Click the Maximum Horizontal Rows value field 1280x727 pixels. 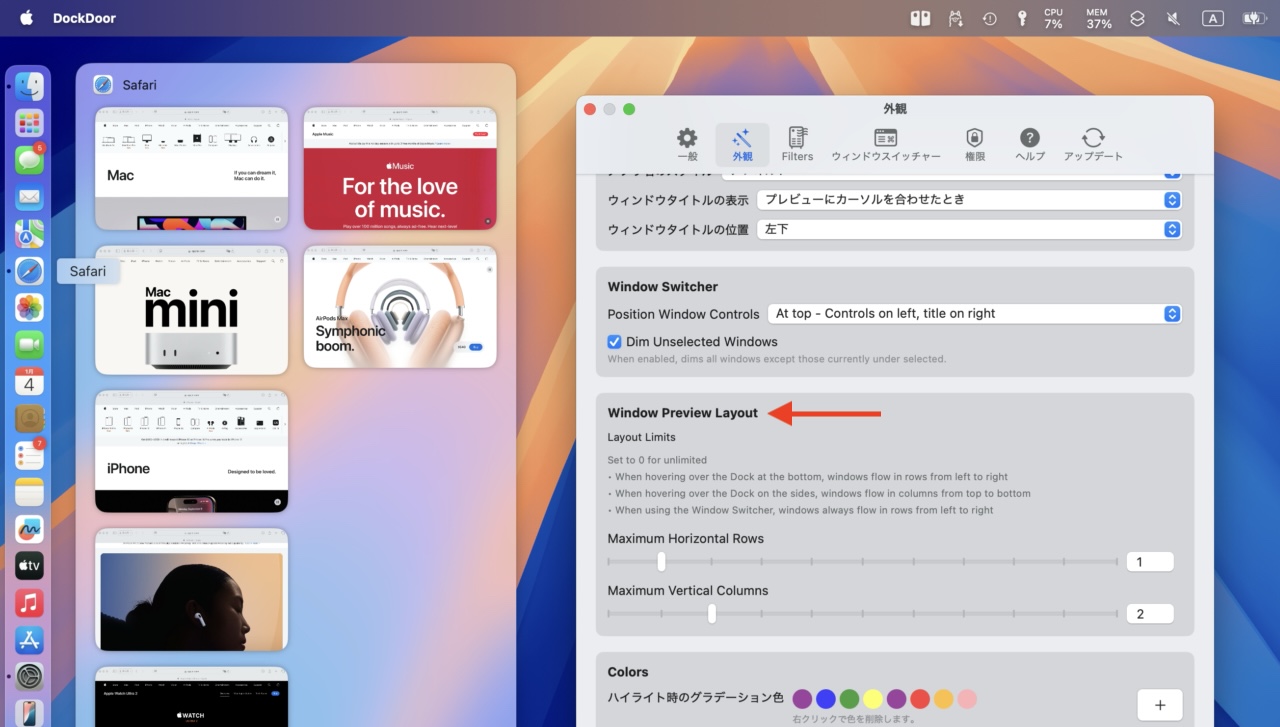[x=1149, y=562]
